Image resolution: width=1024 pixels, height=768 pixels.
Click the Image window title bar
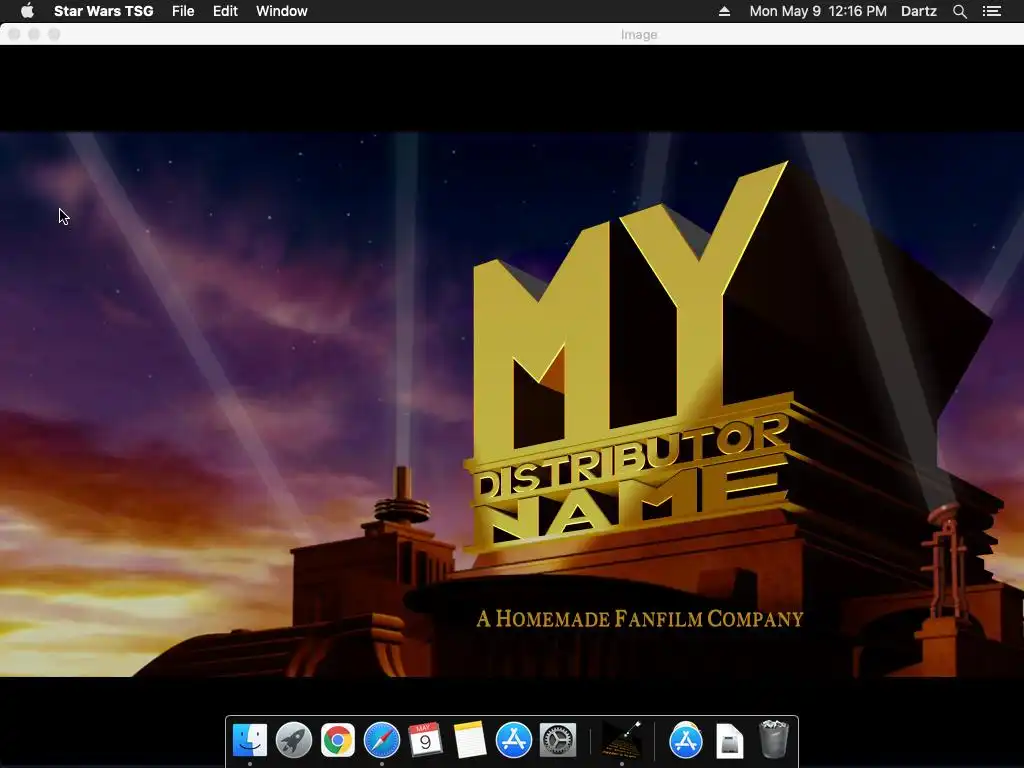[512, 34]
